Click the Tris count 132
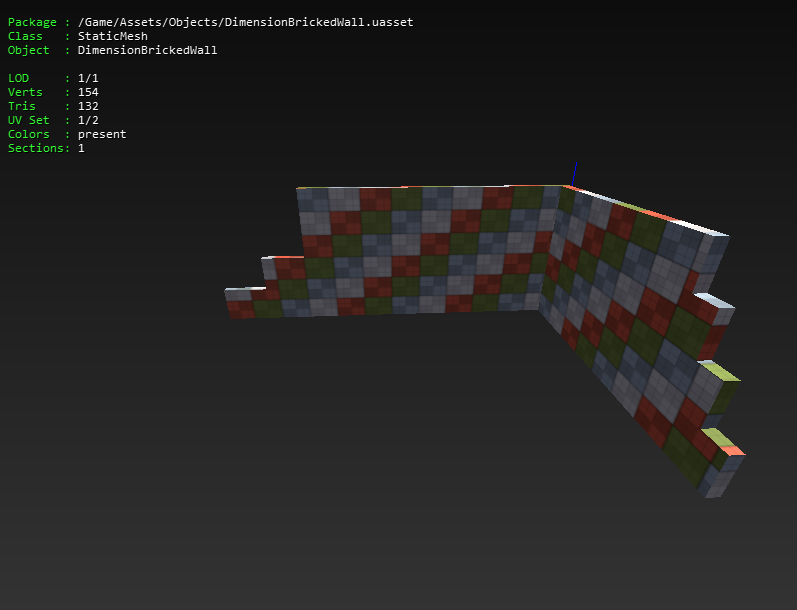 [88, 106]
